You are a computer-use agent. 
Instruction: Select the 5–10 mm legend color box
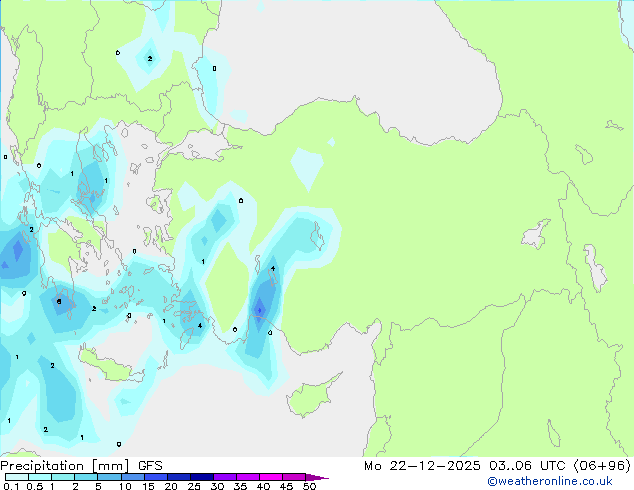point(109,477)
